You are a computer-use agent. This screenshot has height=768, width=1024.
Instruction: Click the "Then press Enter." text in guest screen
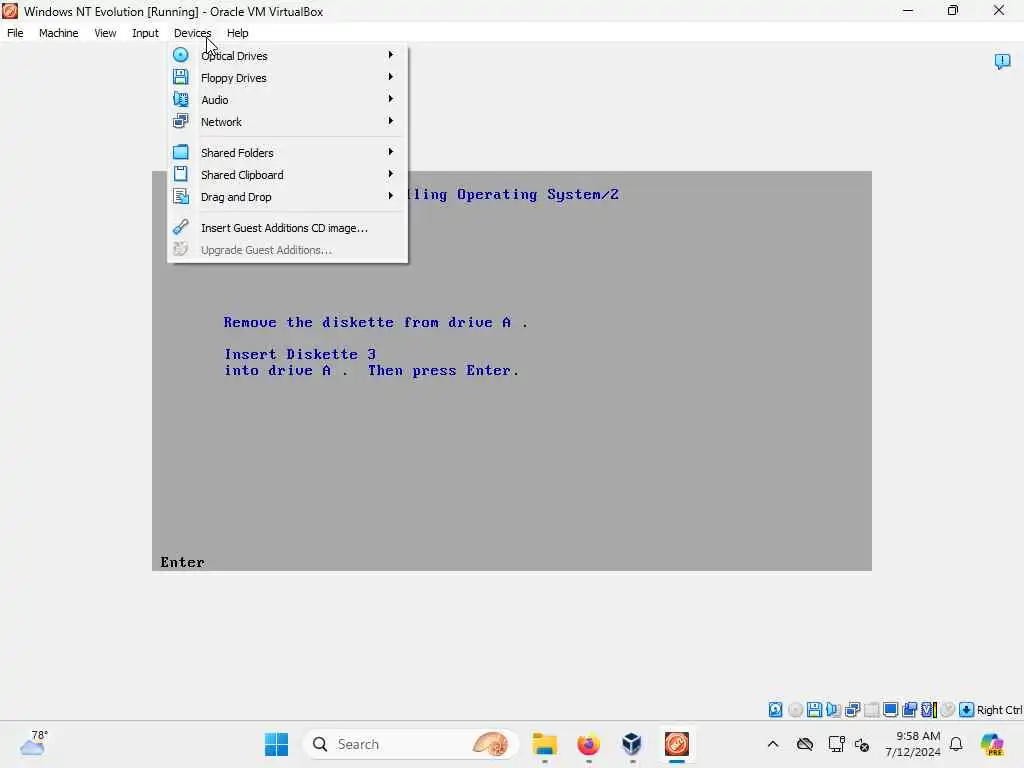pyautogui.click(x=443, y=370)
